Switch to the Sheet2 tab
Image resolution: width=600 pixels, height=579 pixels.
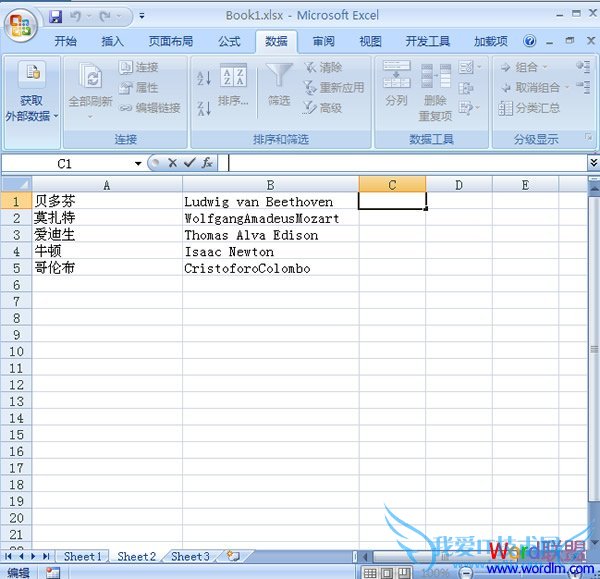[137, 556]
